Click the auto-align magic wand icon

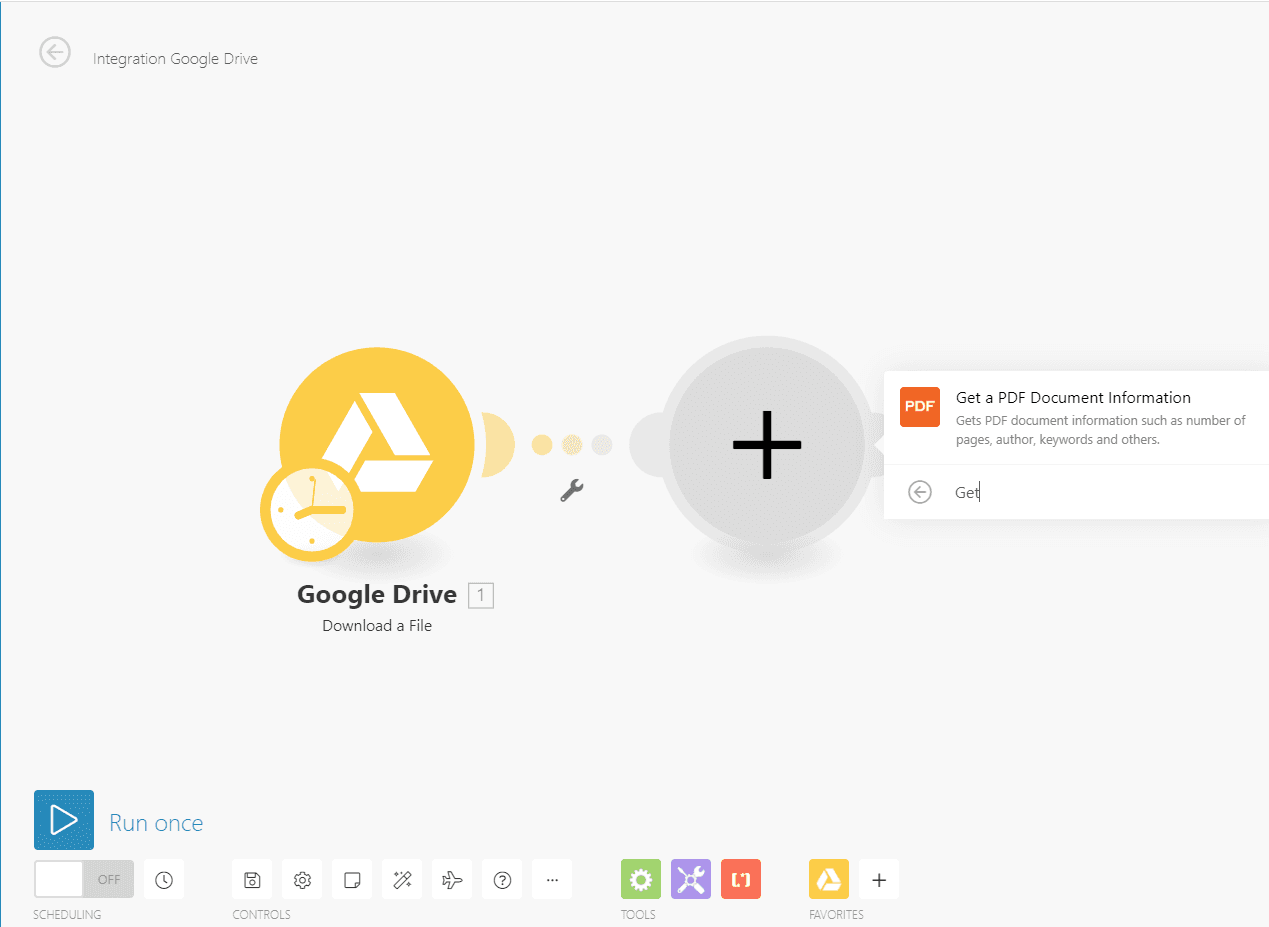tap(402, 880)
